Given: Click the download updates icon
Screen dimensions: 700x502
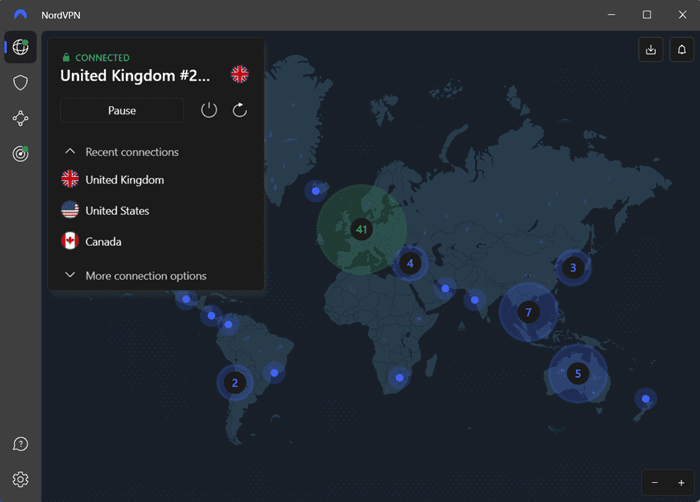Looking at the screenshot, I should (x=651, y=50).
